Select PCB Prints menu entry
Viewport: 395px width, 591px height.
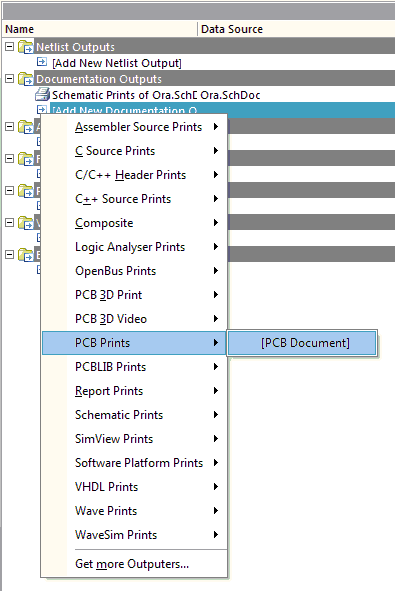135,343
